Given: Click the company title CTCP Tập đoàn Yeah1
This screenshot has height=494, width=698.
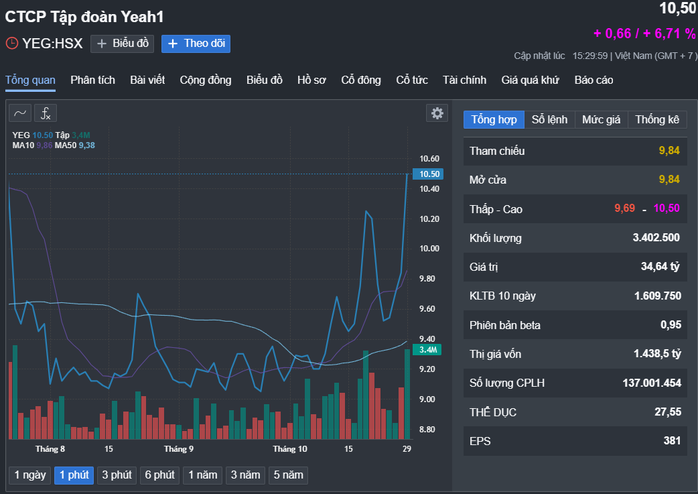Looking at the screenshot, I should (85, 17).
